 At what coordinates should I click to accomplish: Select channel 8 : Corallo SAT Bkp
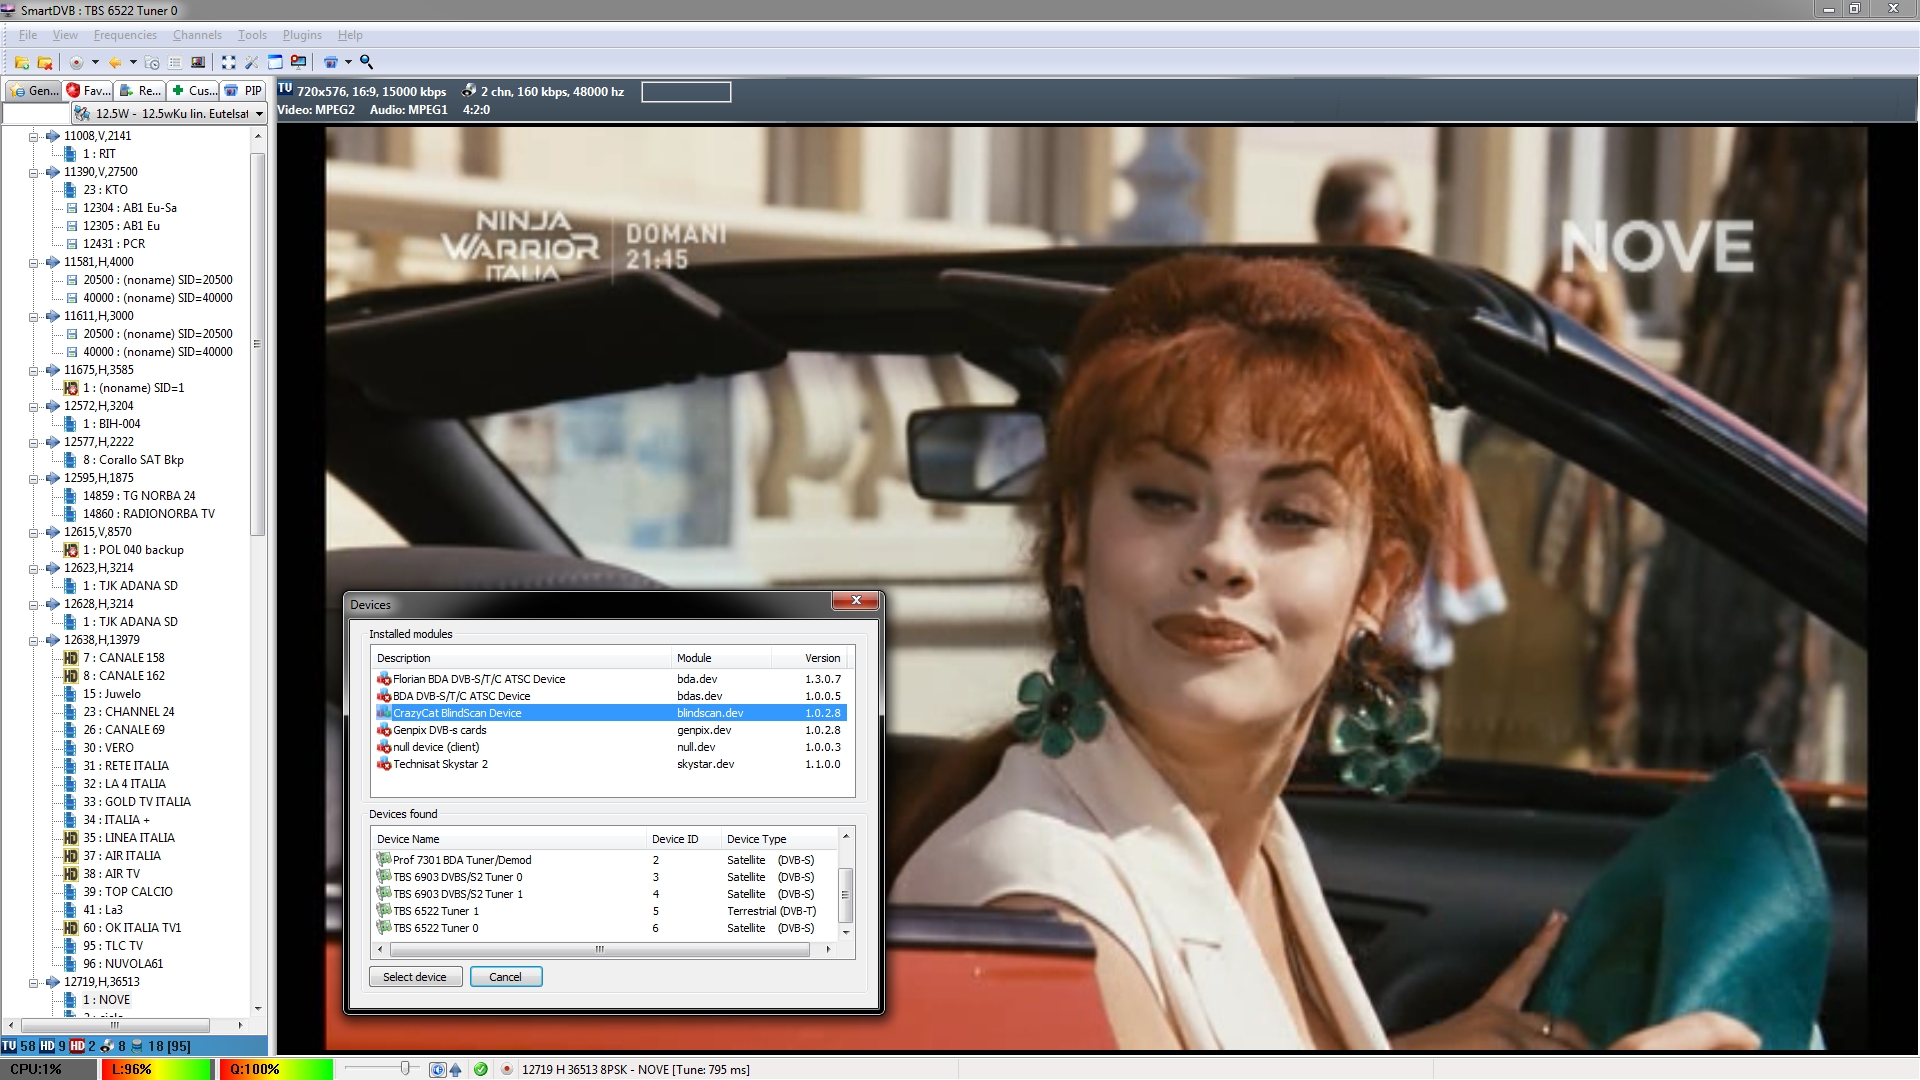(133, 460)
